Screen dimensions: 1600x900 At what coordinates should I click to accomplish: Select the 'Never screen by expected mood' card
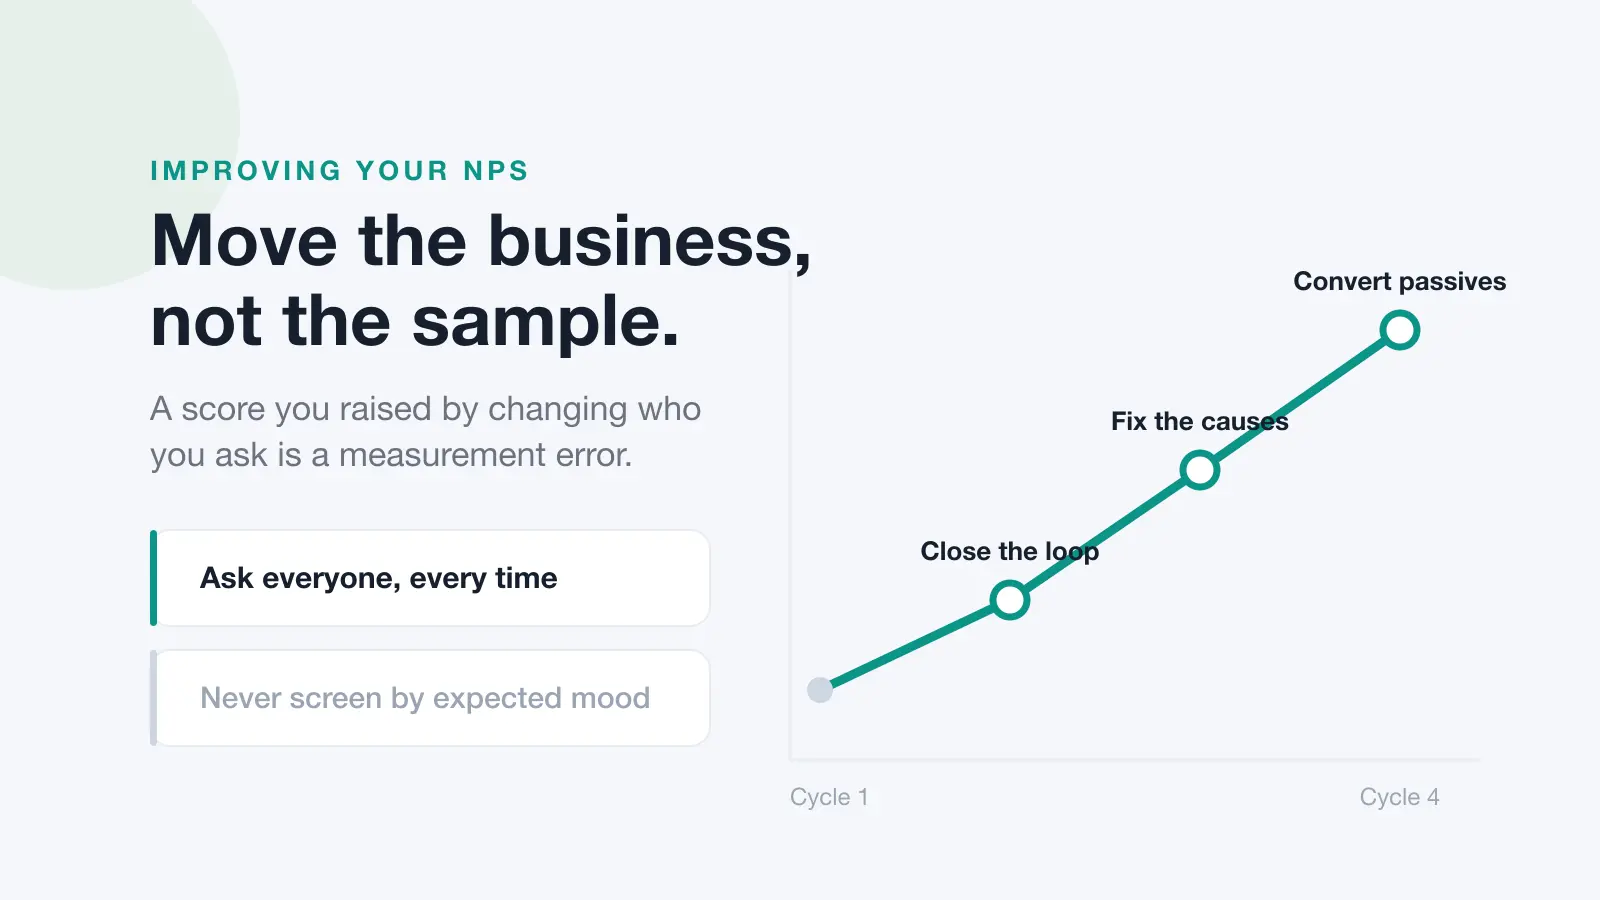tap(430, 698)
